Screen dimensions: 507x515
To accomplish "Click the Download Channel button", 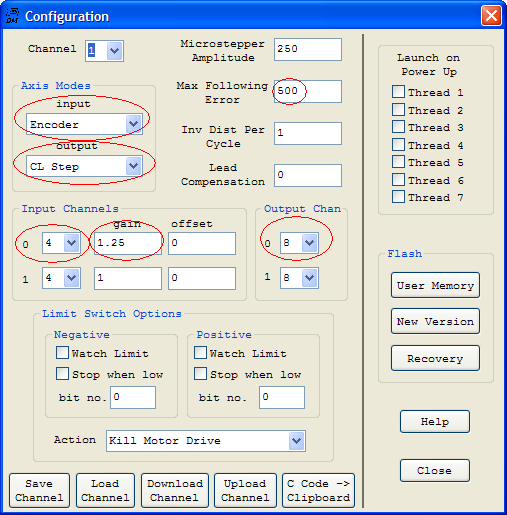I will (175, 490).
